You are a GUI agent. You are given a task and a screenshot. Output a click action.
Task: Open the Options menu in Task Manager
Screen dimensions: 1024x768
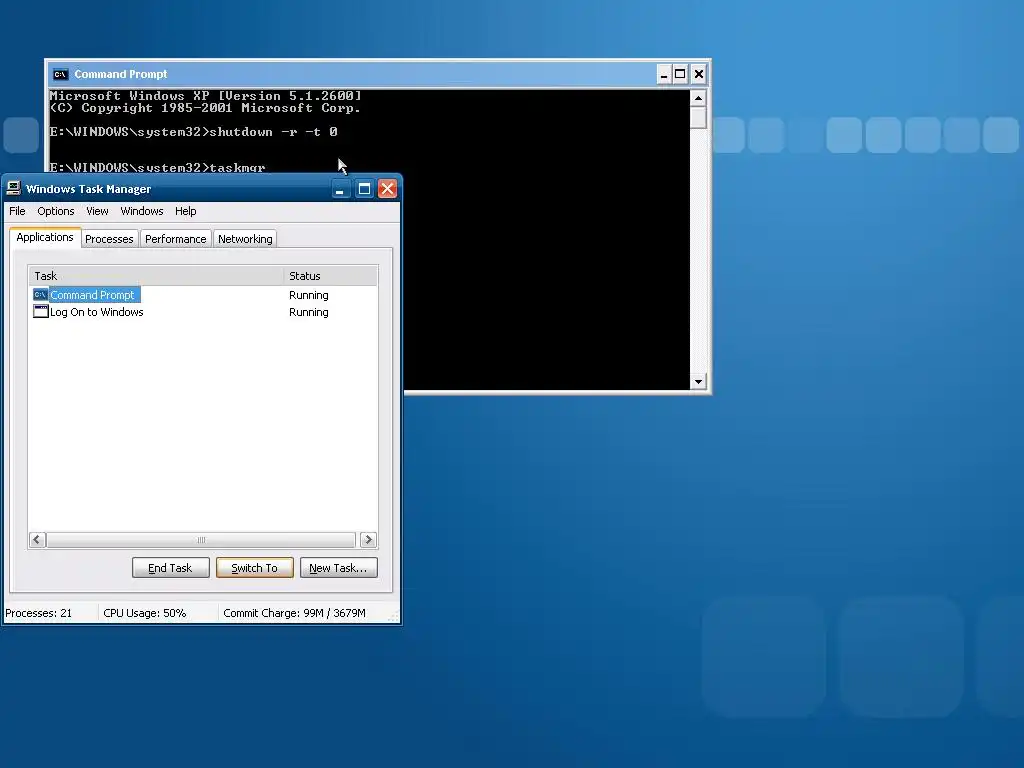click(x=56, y=212)
